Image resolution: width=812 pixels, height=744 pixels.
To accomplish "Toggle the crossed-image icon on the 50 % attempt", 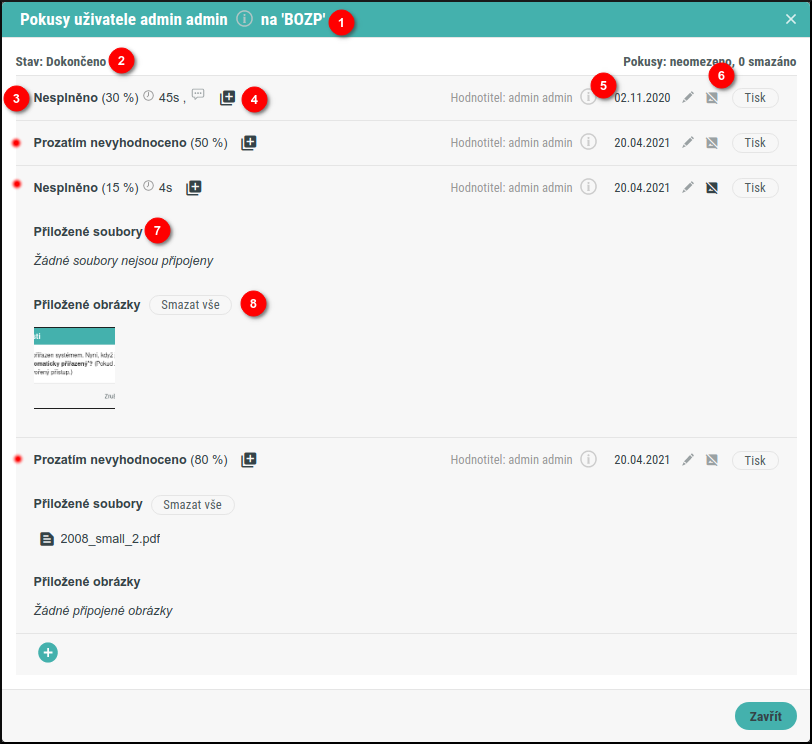I will pyautogui.click(x=712, y=143).
